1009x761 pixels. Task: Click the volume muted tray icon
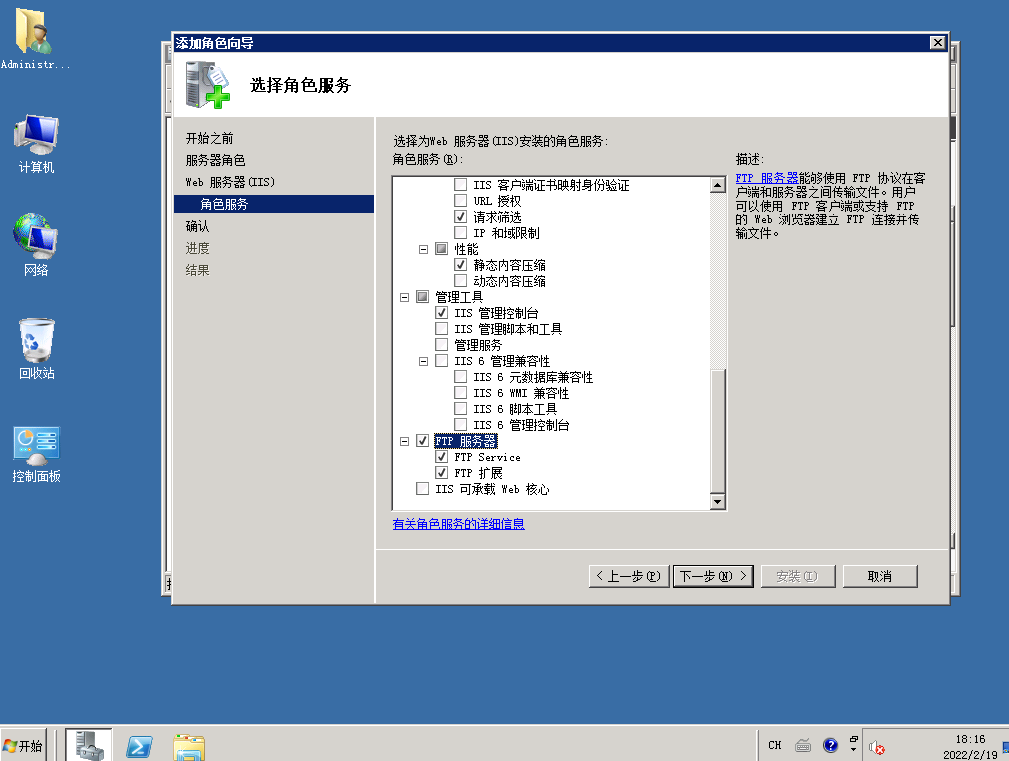(876, 747)
